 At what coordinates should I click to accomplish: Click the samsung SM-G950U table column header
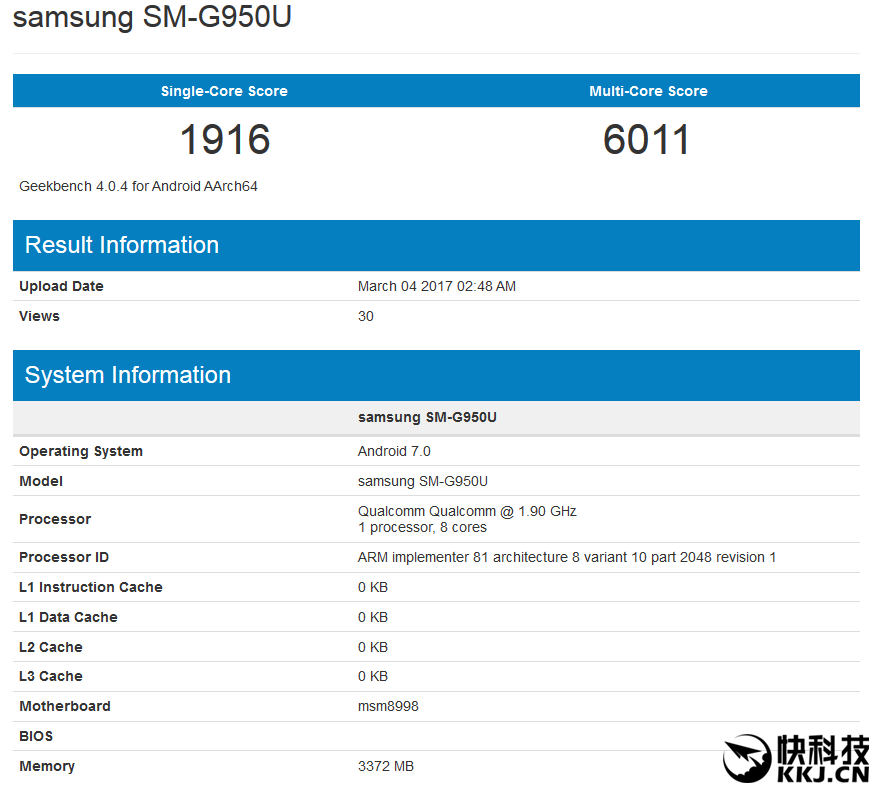[x=427, y=417]
